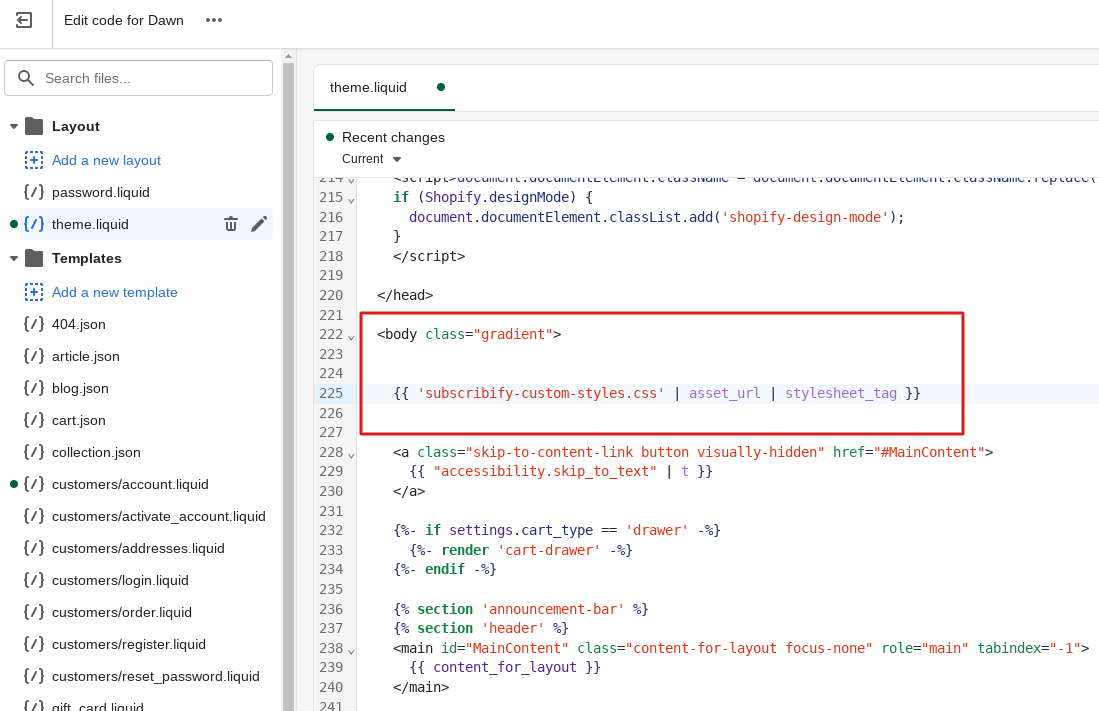Viewport: 1099px width, 711px height.
Task: Click line number 225 in gutter
Action: [332, 393]
